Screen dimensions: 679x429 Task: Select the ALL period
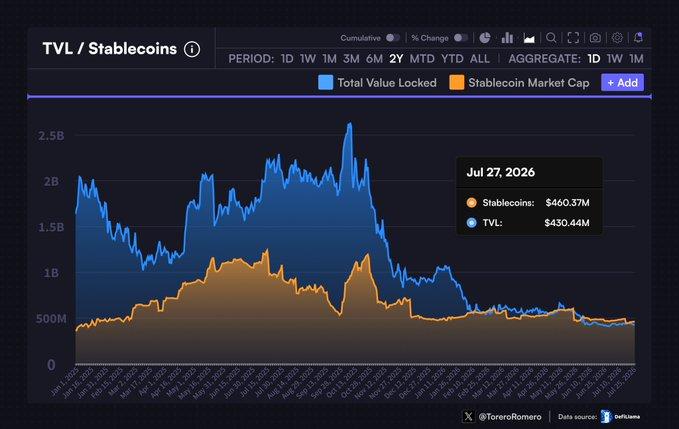(480, 59)
